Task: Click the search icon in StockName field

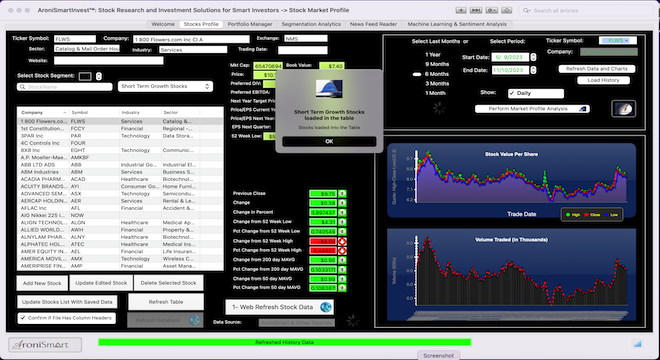Action: coord(22,87)
